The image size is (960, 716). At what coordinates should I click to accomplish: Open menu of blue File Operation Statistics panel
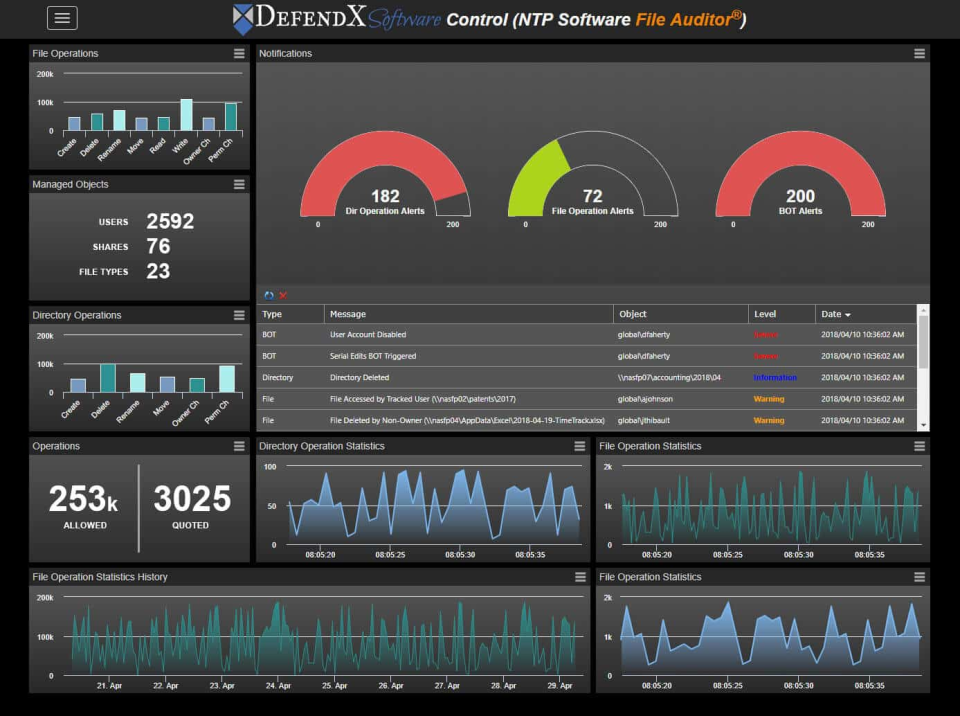point(920,577)
